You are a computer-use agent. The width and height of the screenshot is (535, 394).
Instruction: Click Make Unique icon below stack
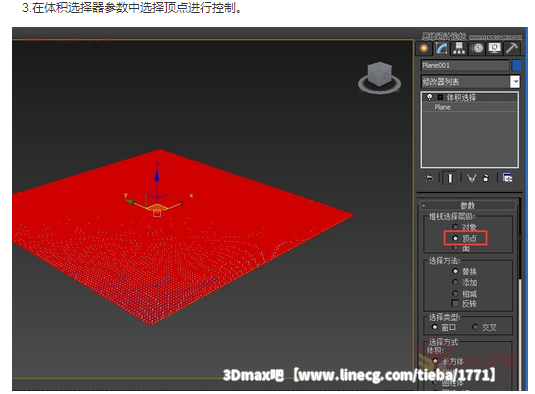pos(472,178)
